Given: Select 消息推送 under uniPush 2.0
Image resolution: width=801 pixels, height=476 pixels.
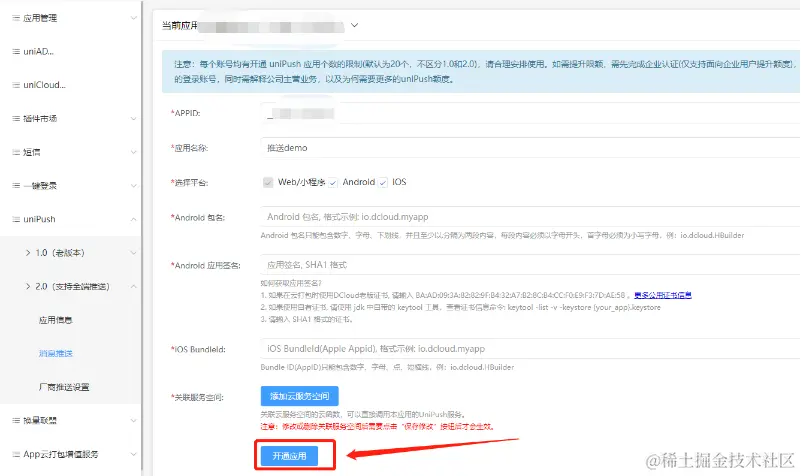Looking at the screenshot, I should (x=55, y=353).
